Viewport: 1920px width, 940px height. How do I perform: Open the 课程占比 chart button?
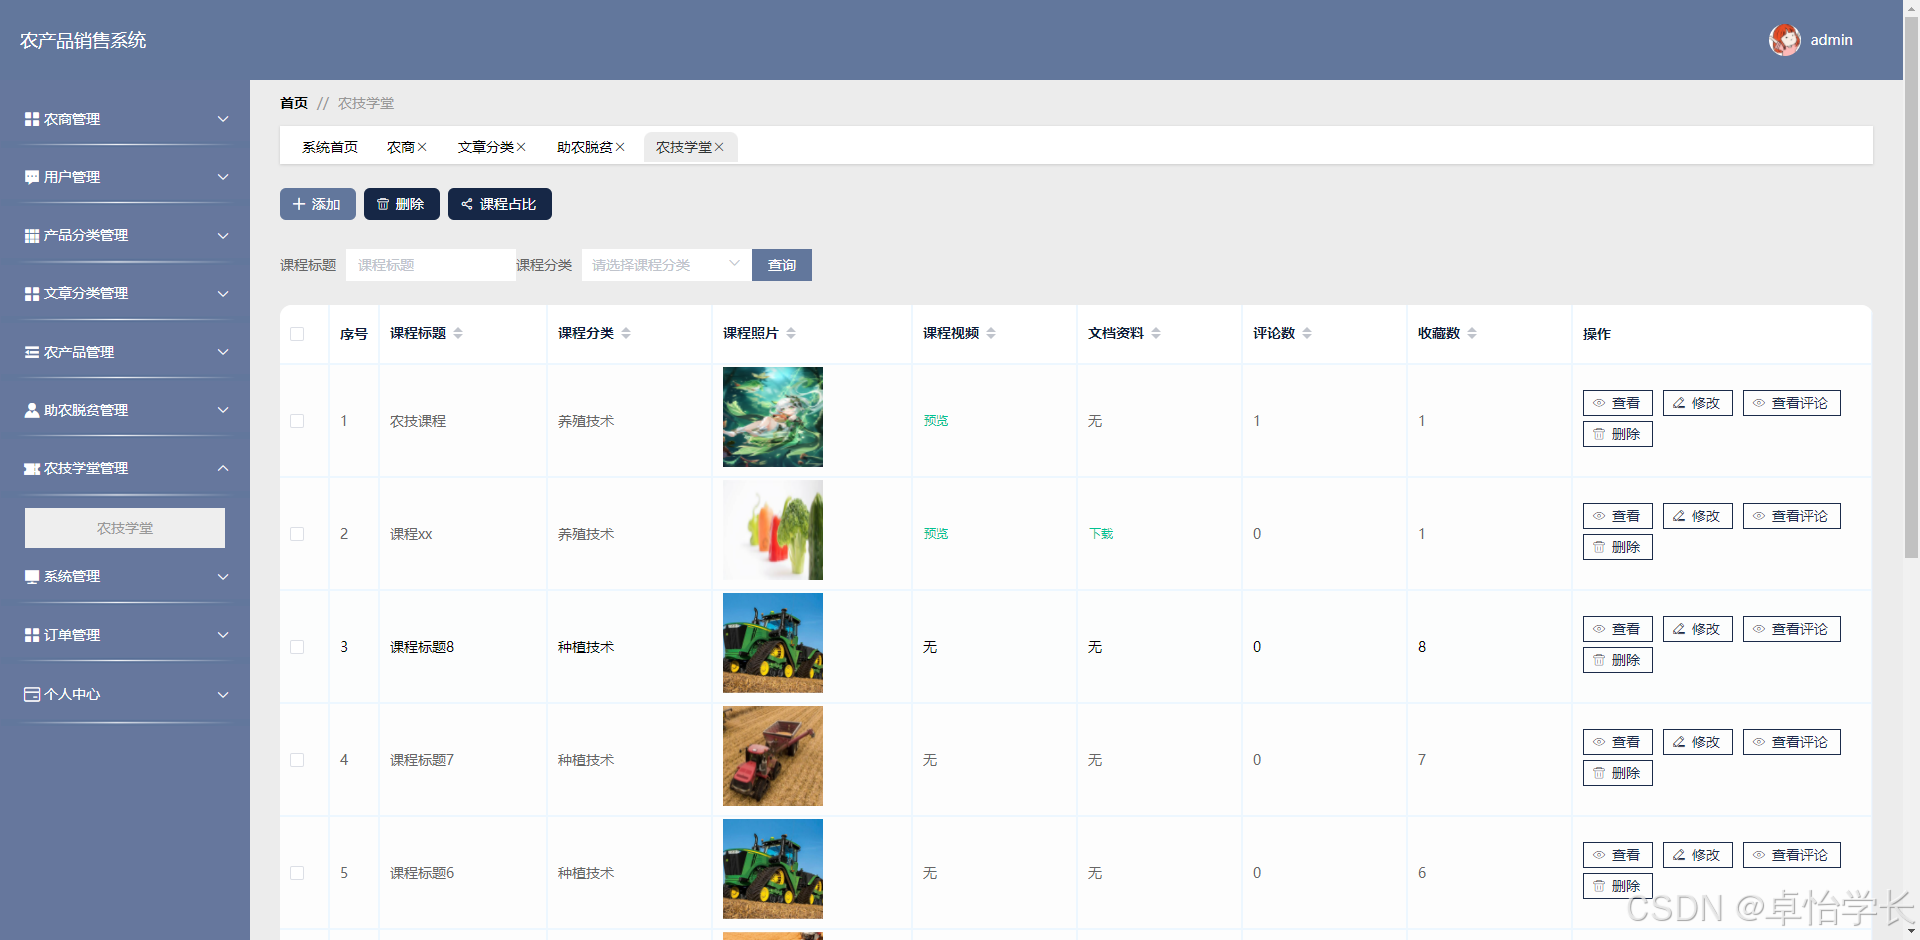[499, 204]
